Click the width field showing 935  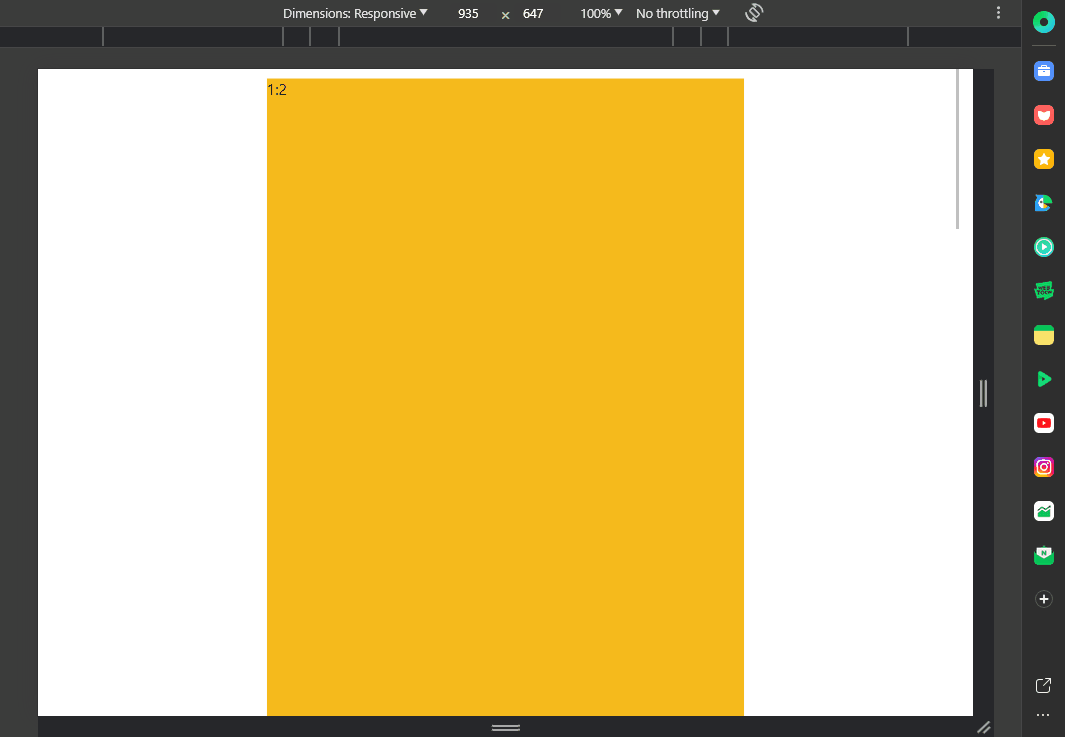tap(468, 14)
